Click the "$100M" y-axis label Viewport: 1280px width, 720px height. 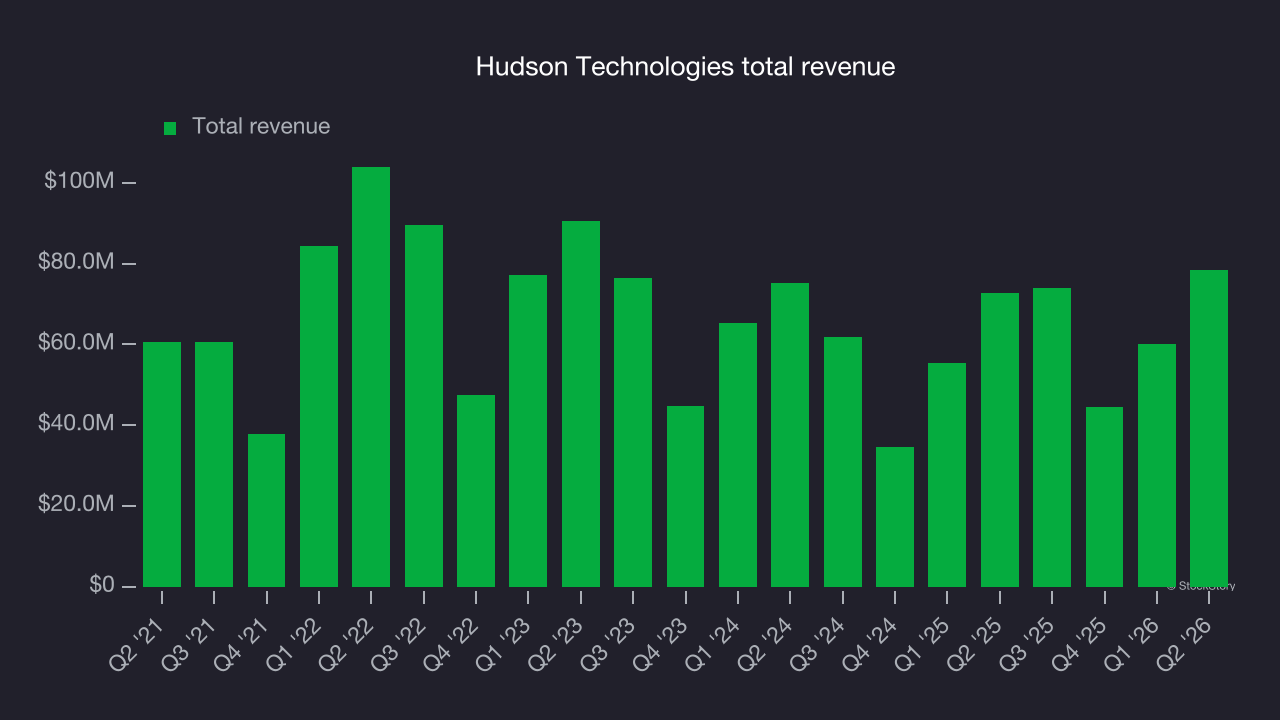[79, 182]
